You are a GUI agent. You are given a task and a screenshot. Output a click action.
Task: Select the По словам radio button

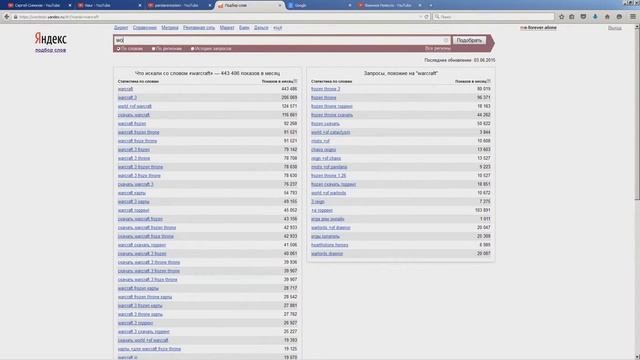coord(119,49)
